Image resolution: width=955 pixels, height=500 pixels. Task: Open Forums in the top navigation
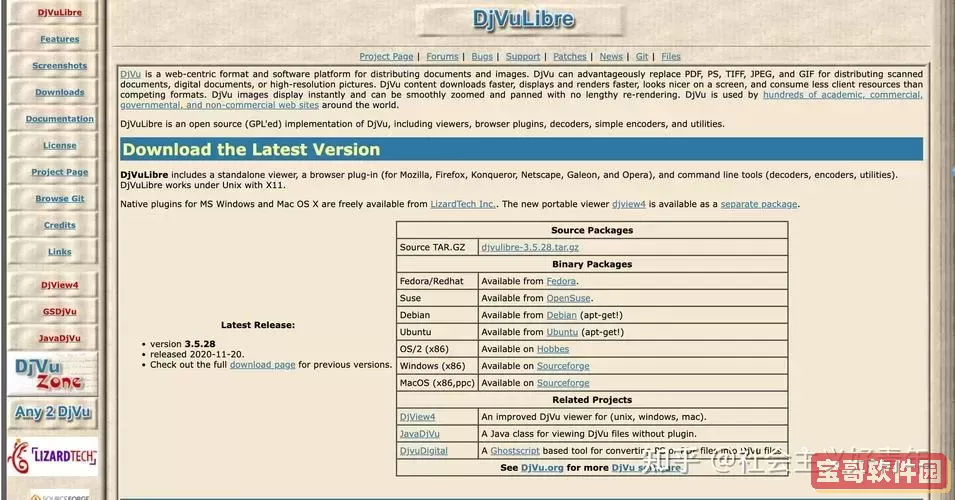tap(442, 57)
